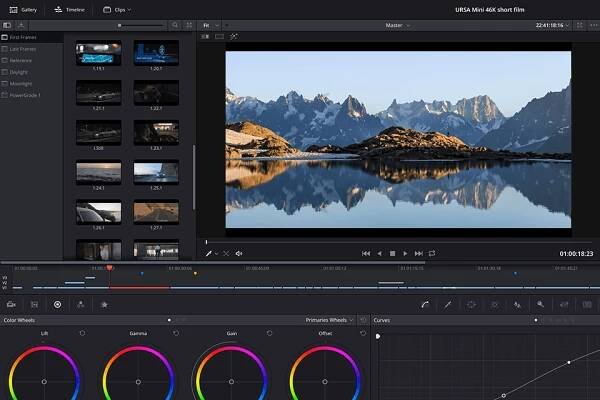The width and height of the screenshot is (600, 400).
Task: Click the red timeline playhead marker
Action: pos(109,268)
